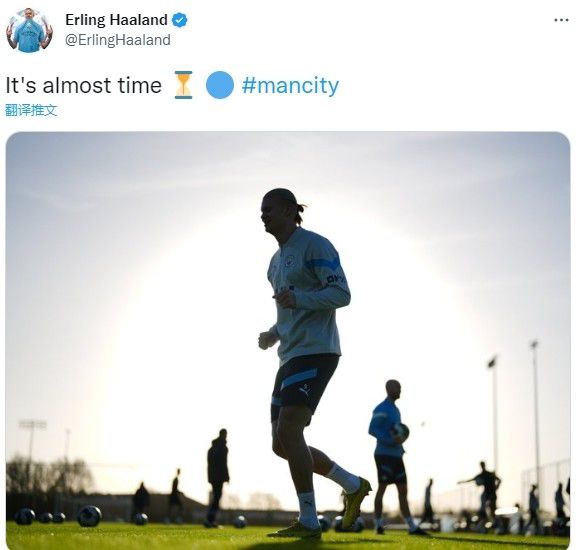The image size is (586, 550).
Task: Click the blue circle emoji
Action: pos(220,85)
